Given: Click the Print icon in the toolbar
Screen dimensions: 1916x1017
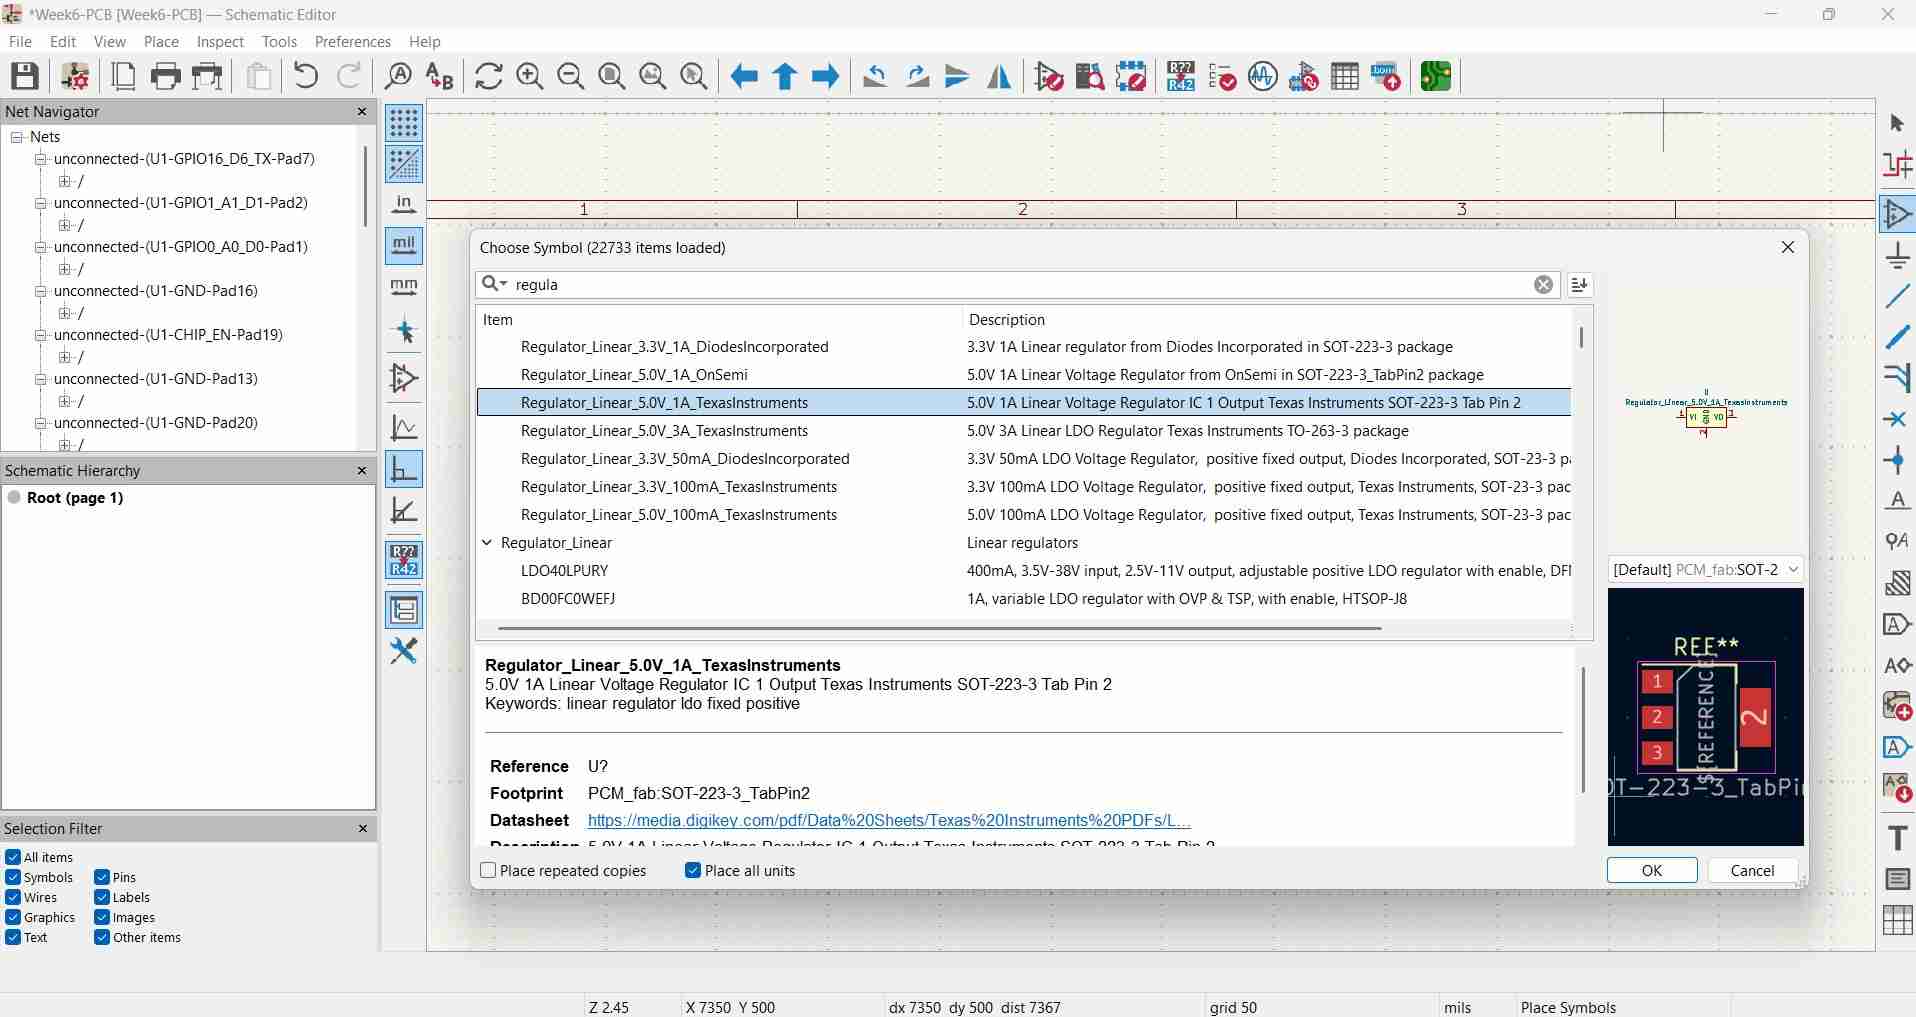Looking at the screenshot, I should [165, 76].
